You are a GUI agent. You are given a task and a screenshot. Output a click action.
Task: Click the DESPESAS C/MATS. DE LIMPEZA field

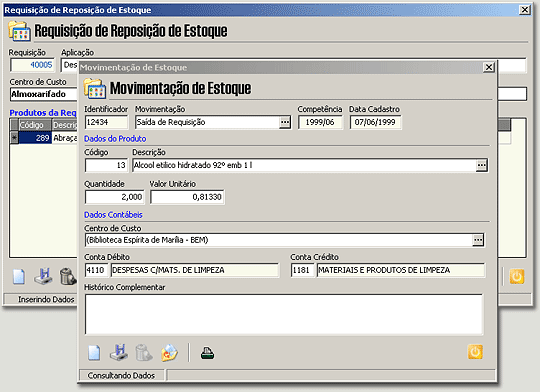[x=195, y=270]
